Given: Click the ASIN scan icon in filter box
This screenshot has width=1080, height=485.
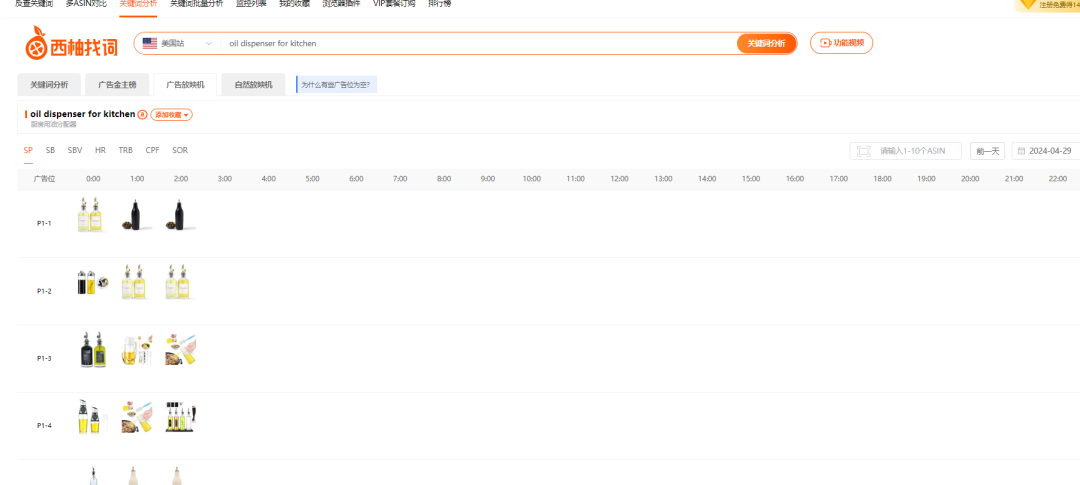Looking at the screenshot, I should [863, 151].
